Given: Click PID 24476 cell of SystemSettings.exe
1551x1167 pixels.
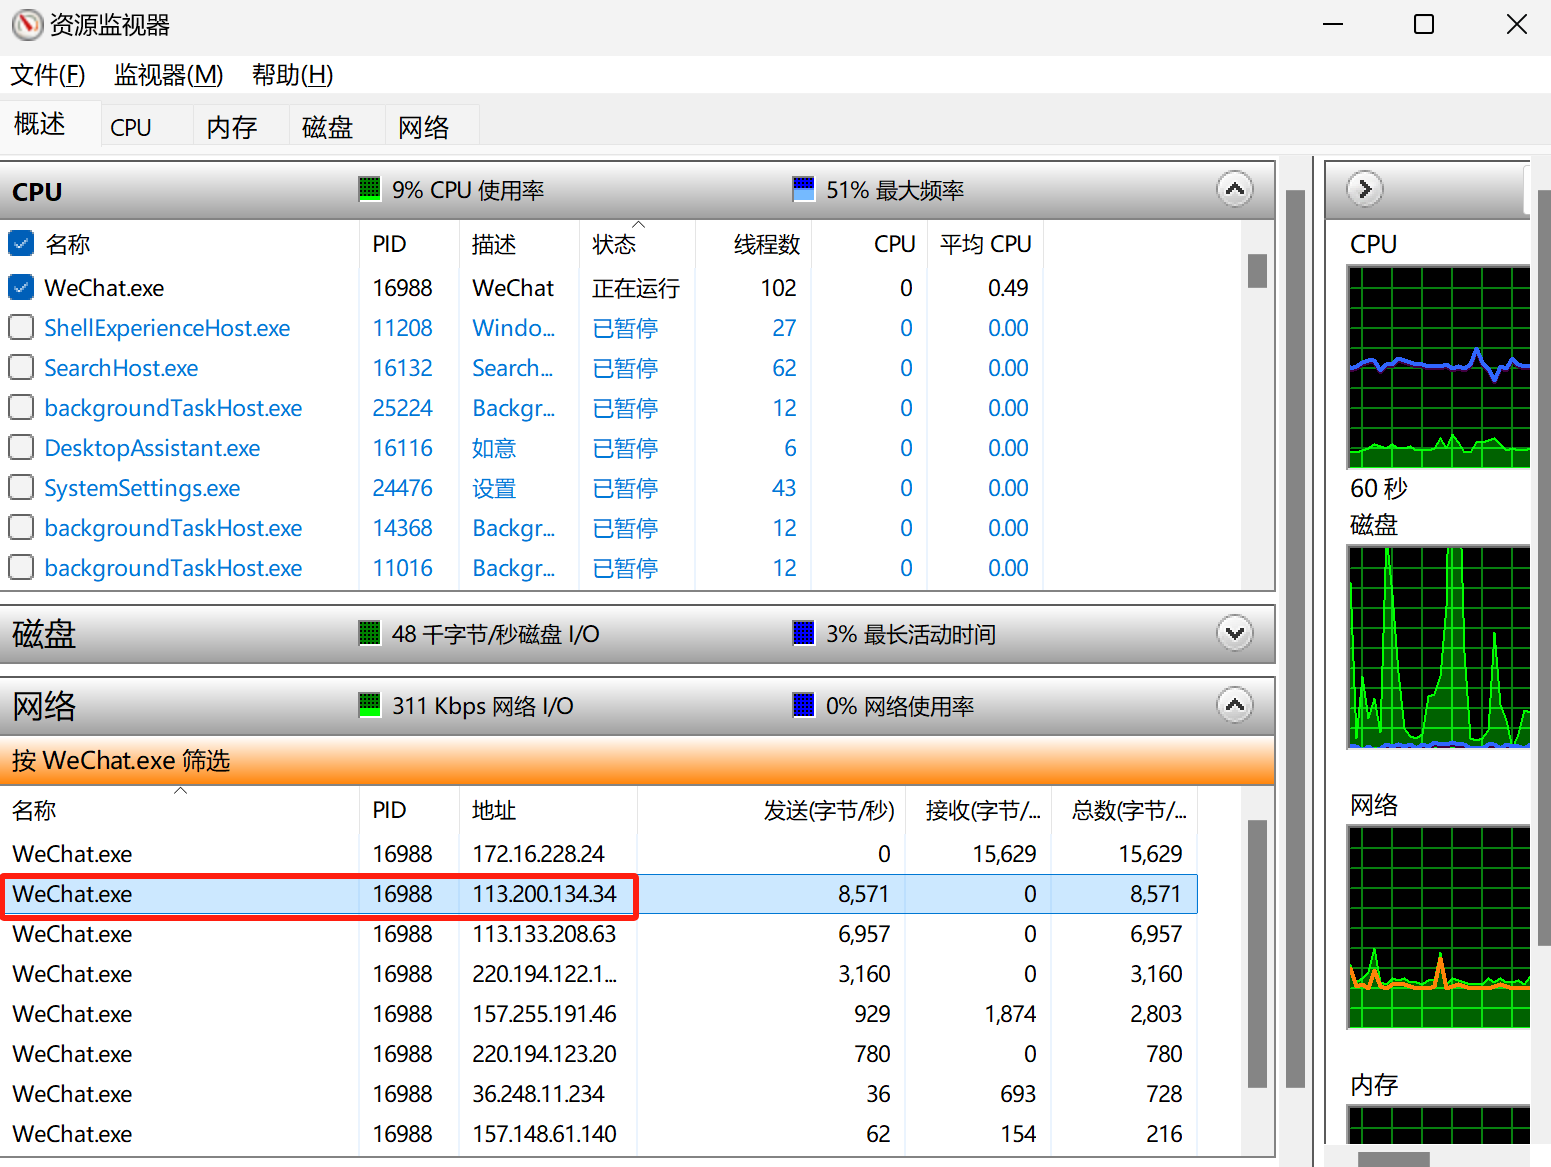Looking at the screenshot, I should pyautogui.click(x=403, y=488).
